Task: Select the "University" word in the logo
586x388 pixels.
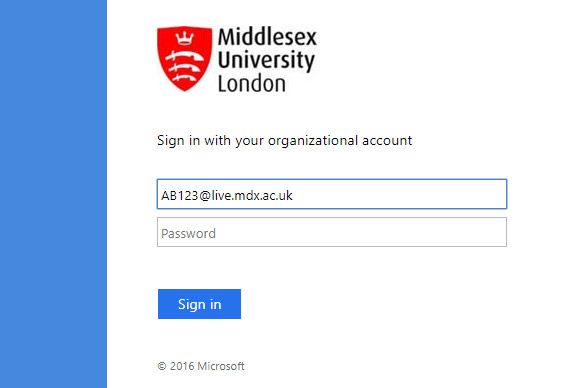Action: (x=266, y=61)
